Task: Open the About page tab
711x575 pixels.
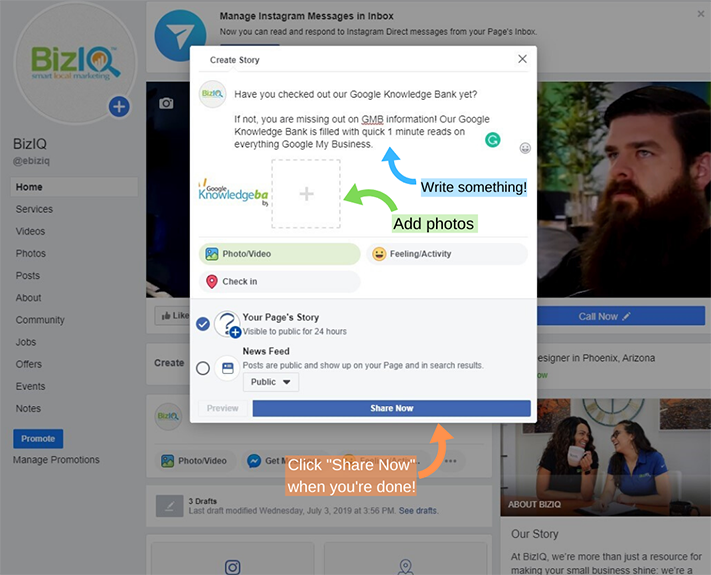Action: [28, 298]
